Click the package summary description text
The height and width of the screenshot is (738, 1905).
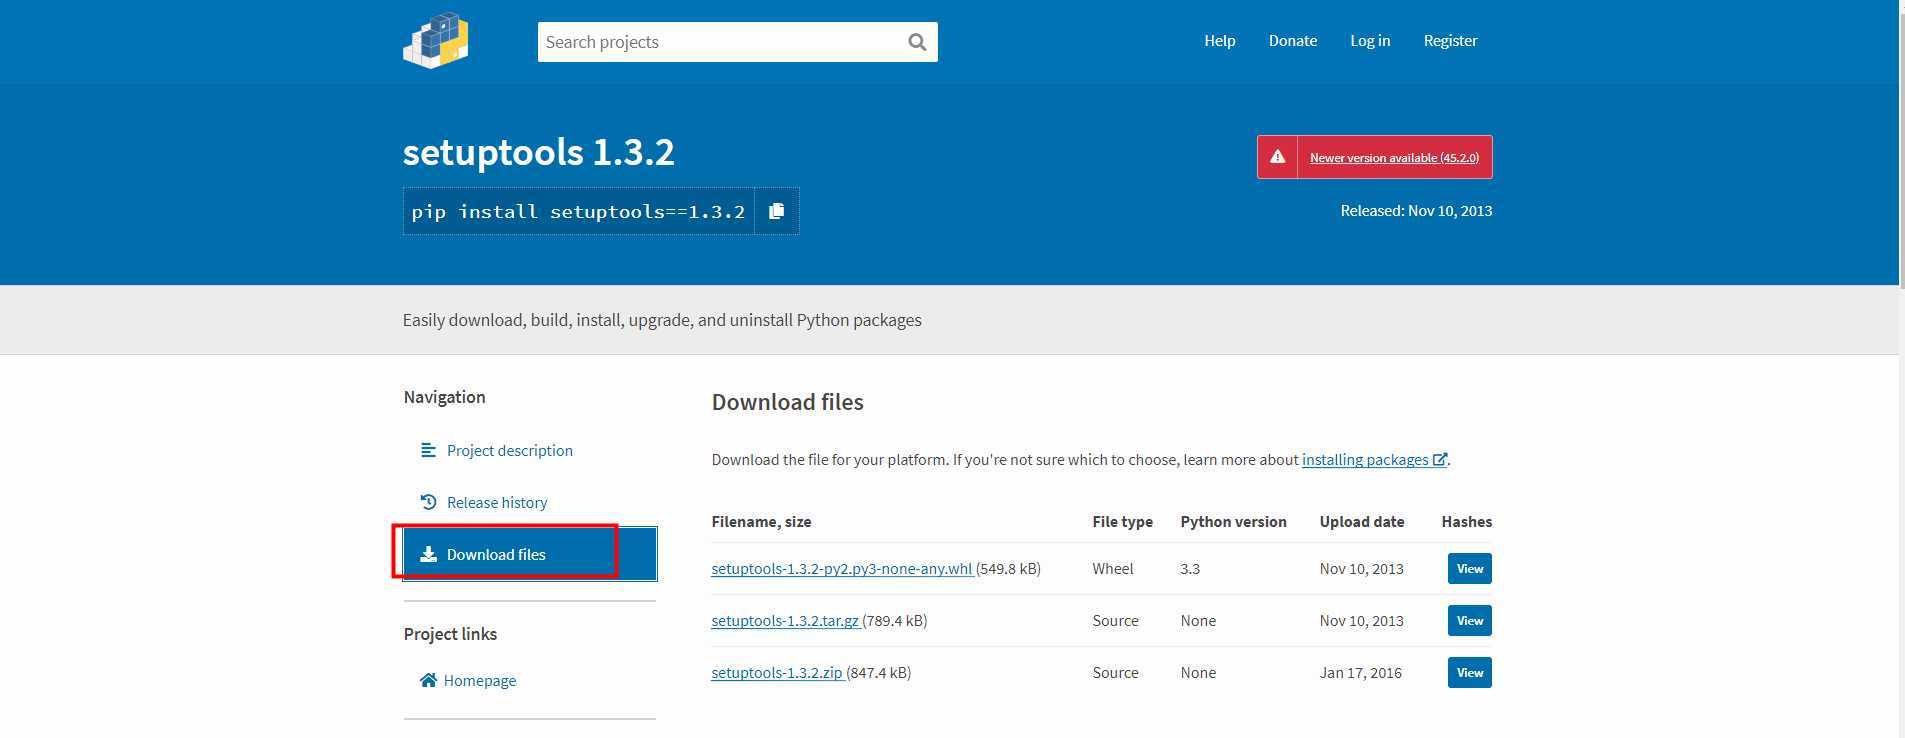click(662, 320)
